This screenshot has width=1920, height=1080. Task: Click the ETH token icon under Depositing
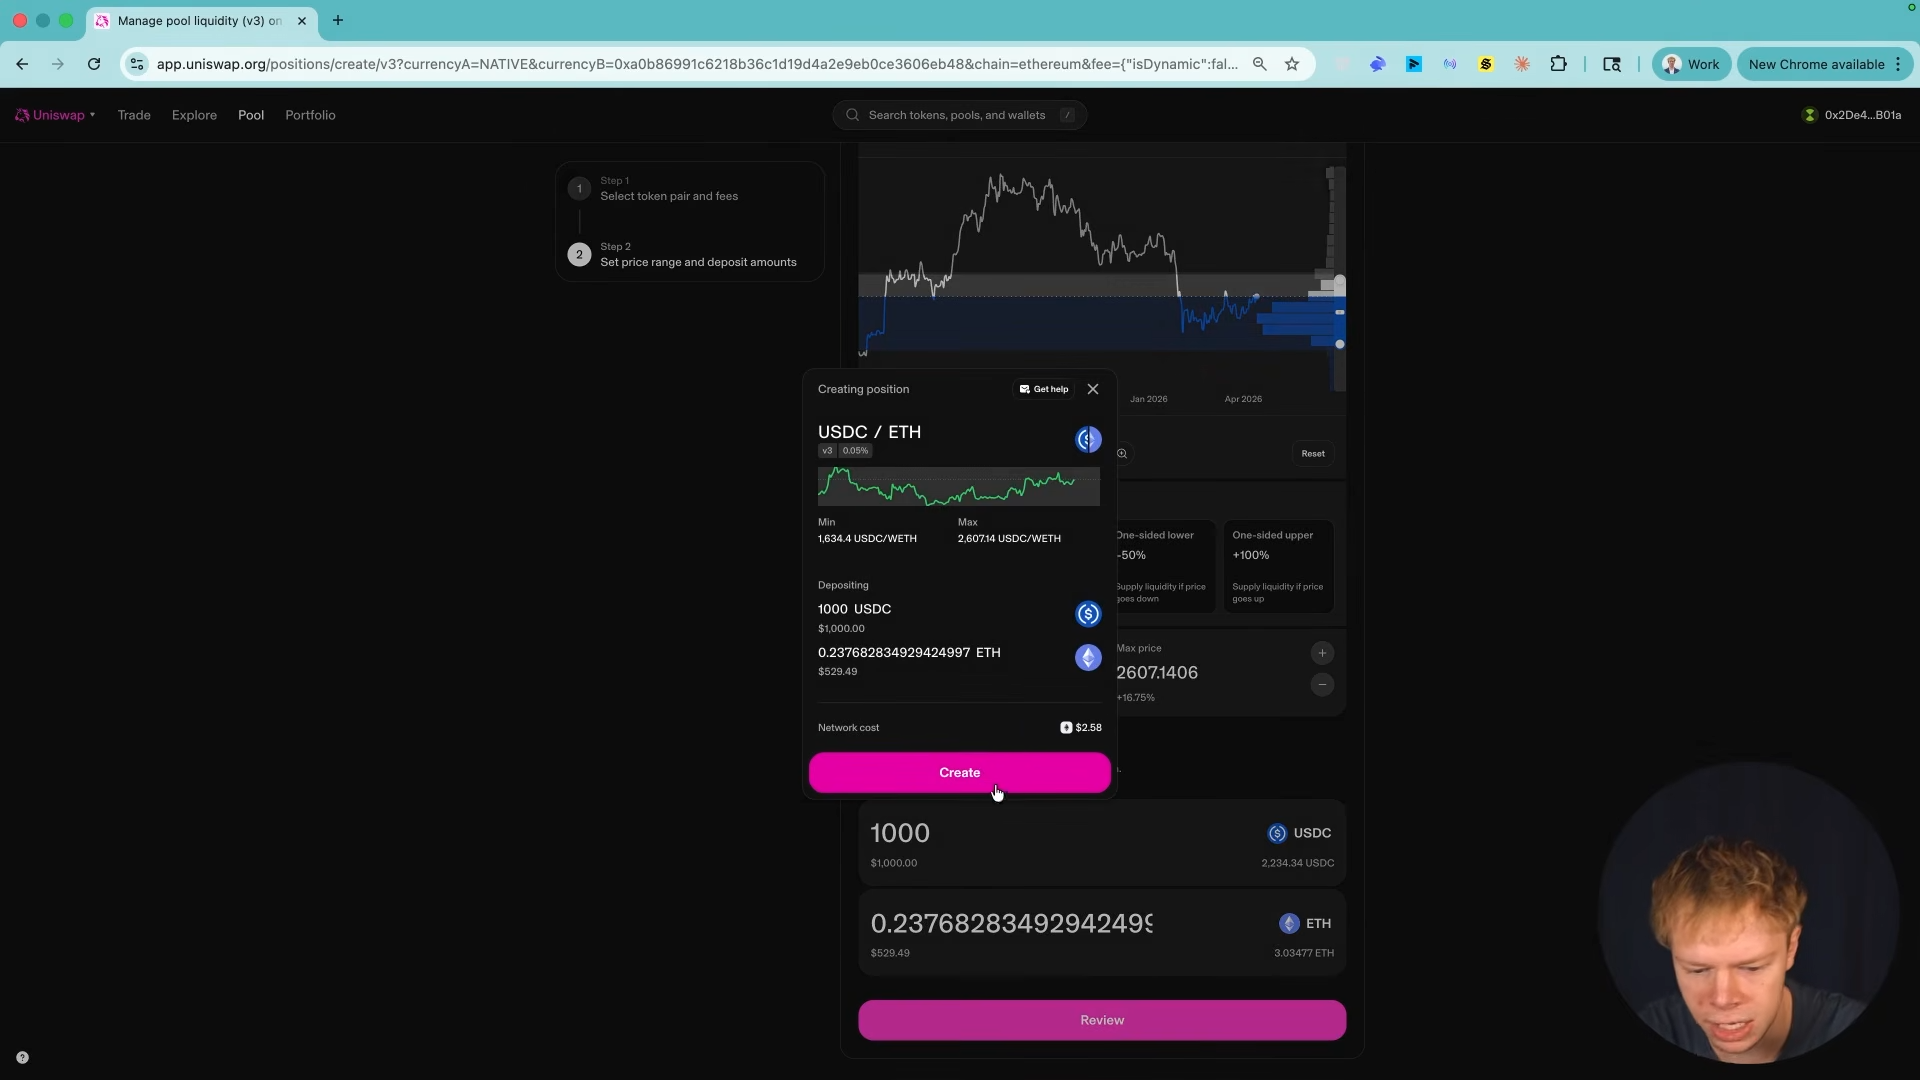coord(1088,657)
